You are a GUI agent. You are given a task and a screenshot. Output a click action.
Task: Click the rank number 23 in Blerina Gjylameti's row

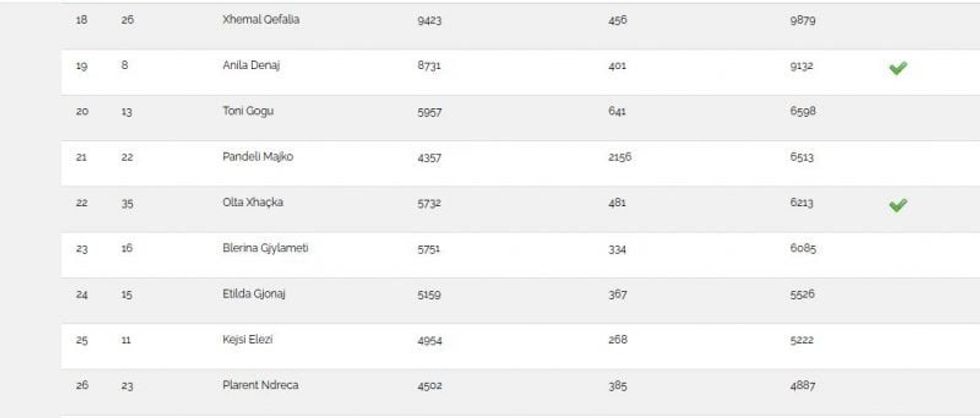[x=82, y=249]
